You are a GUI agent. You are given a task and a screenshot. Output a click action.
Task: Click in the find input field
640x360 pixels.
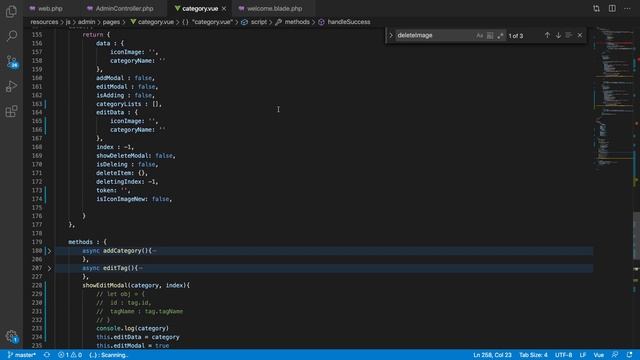435,36
